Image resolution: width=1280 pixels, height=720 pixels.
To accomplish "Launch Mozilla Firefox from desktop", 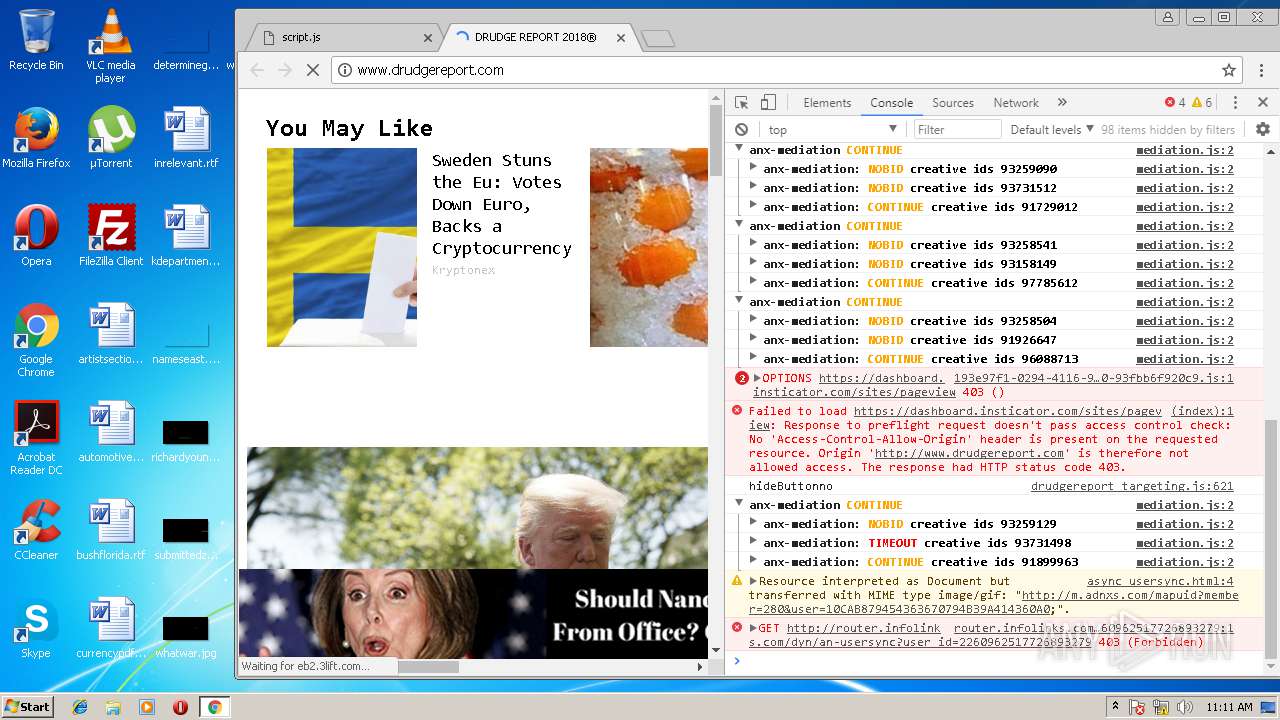I will [x=36, y=137].
